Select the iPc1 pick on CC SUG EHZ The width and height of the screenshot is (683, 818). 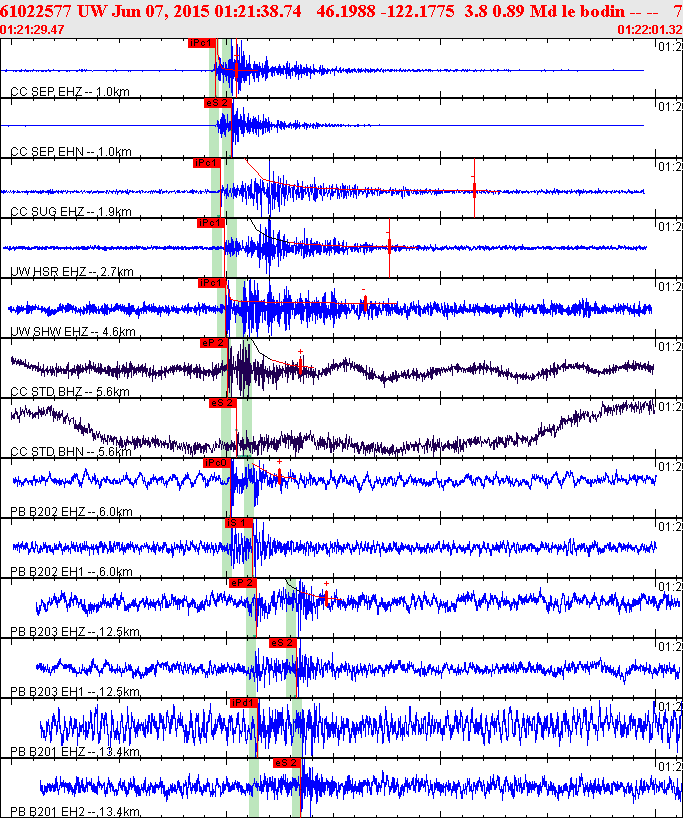tap(206, 163)
